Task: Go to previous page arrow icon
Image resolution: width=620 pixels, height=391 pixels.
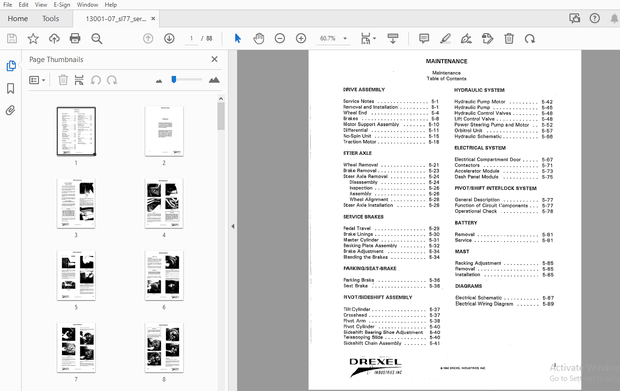Action: coord(148,38)
